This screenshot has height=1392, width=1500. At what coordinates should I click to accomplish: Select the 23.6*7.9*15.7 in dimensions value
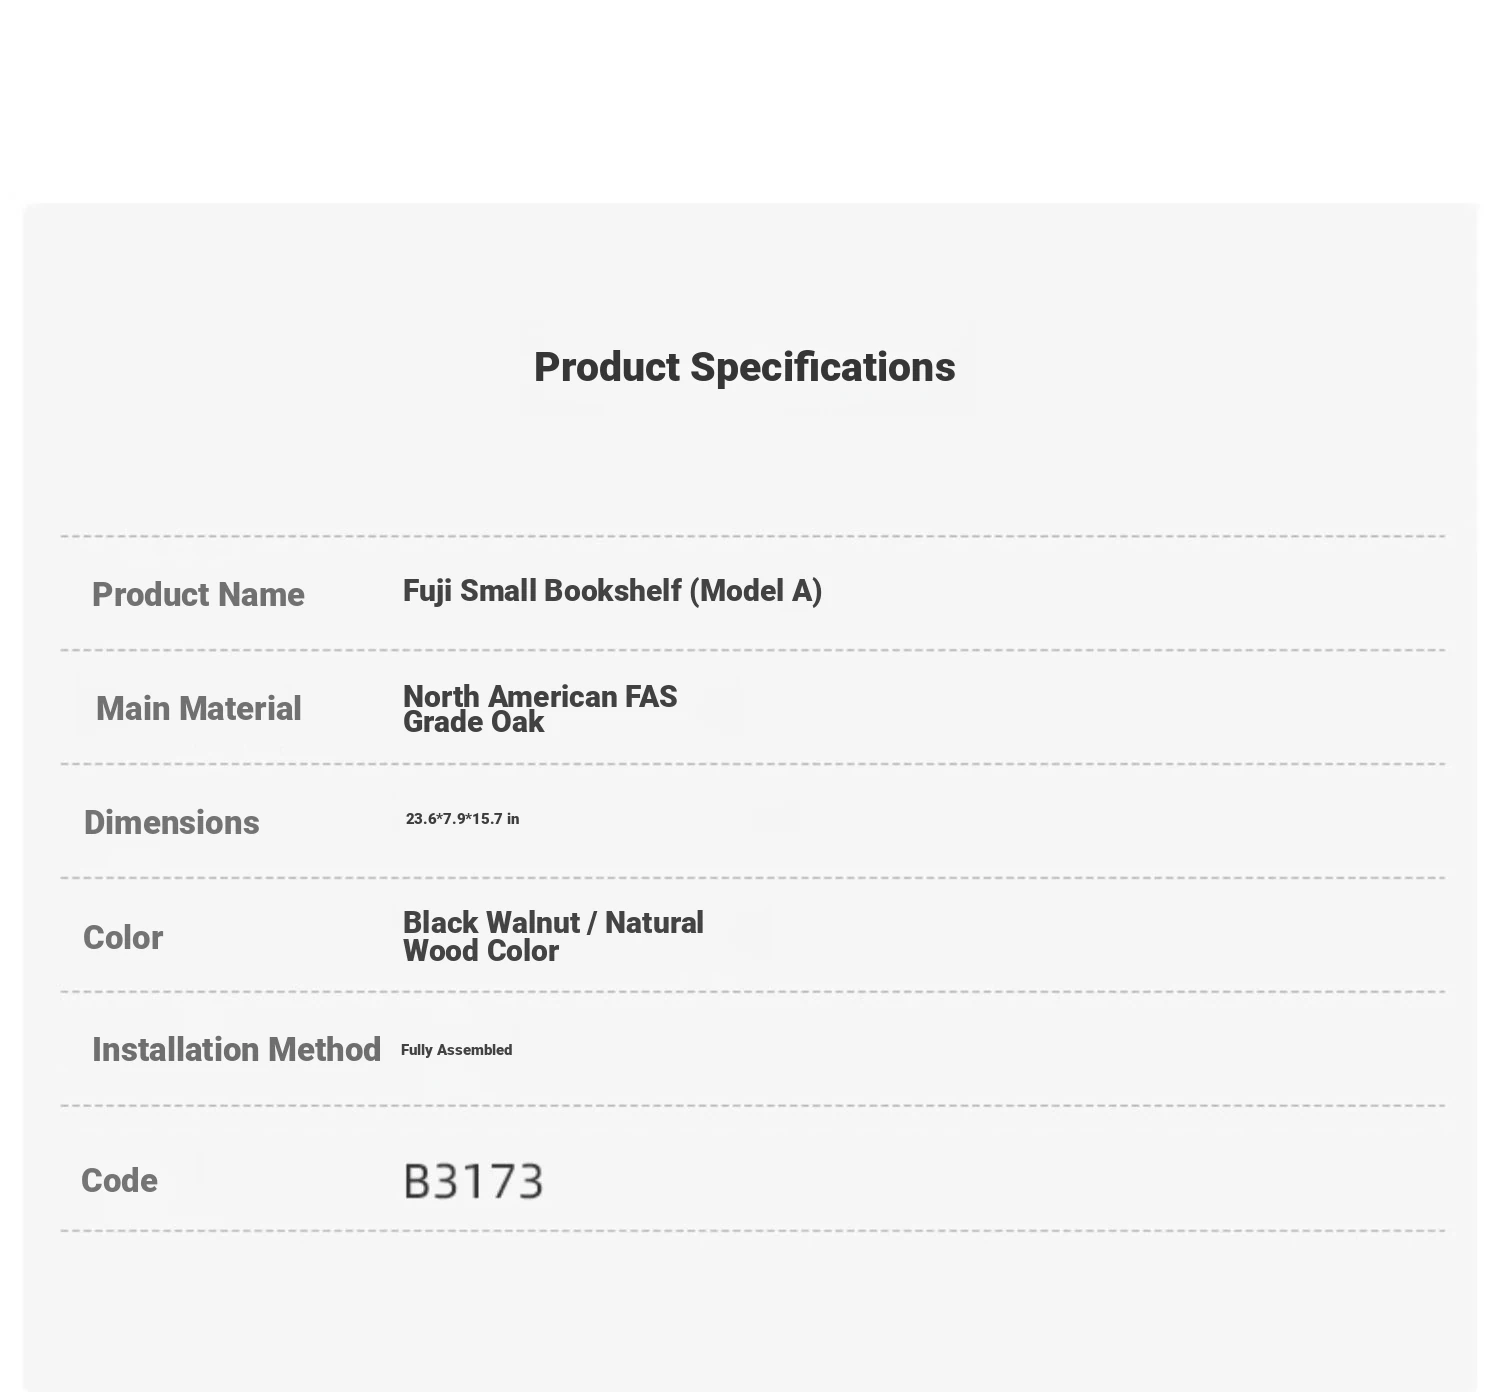coord(462,819)
